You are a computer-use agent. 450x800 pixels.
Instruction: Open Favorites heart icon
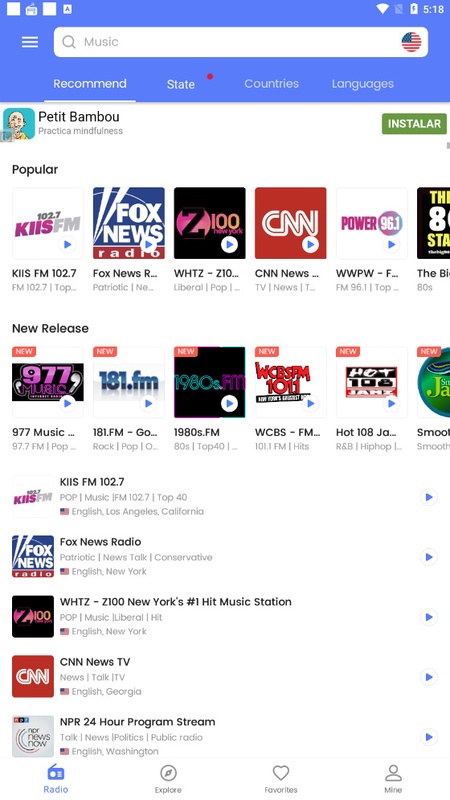281,773
